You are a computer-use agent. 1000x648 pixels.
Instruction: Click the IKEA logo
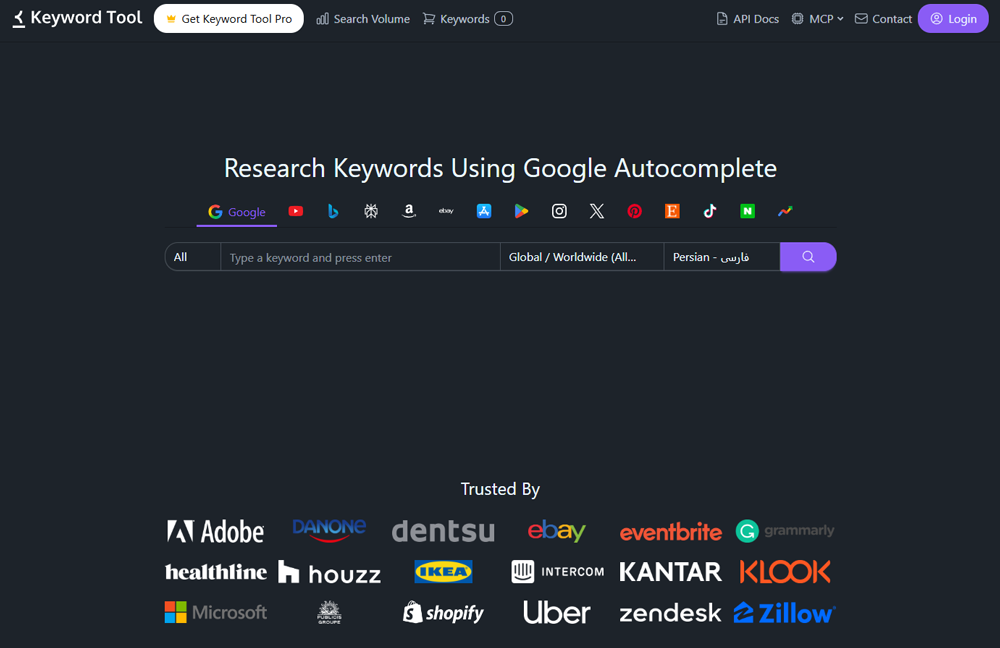[443, 571]
